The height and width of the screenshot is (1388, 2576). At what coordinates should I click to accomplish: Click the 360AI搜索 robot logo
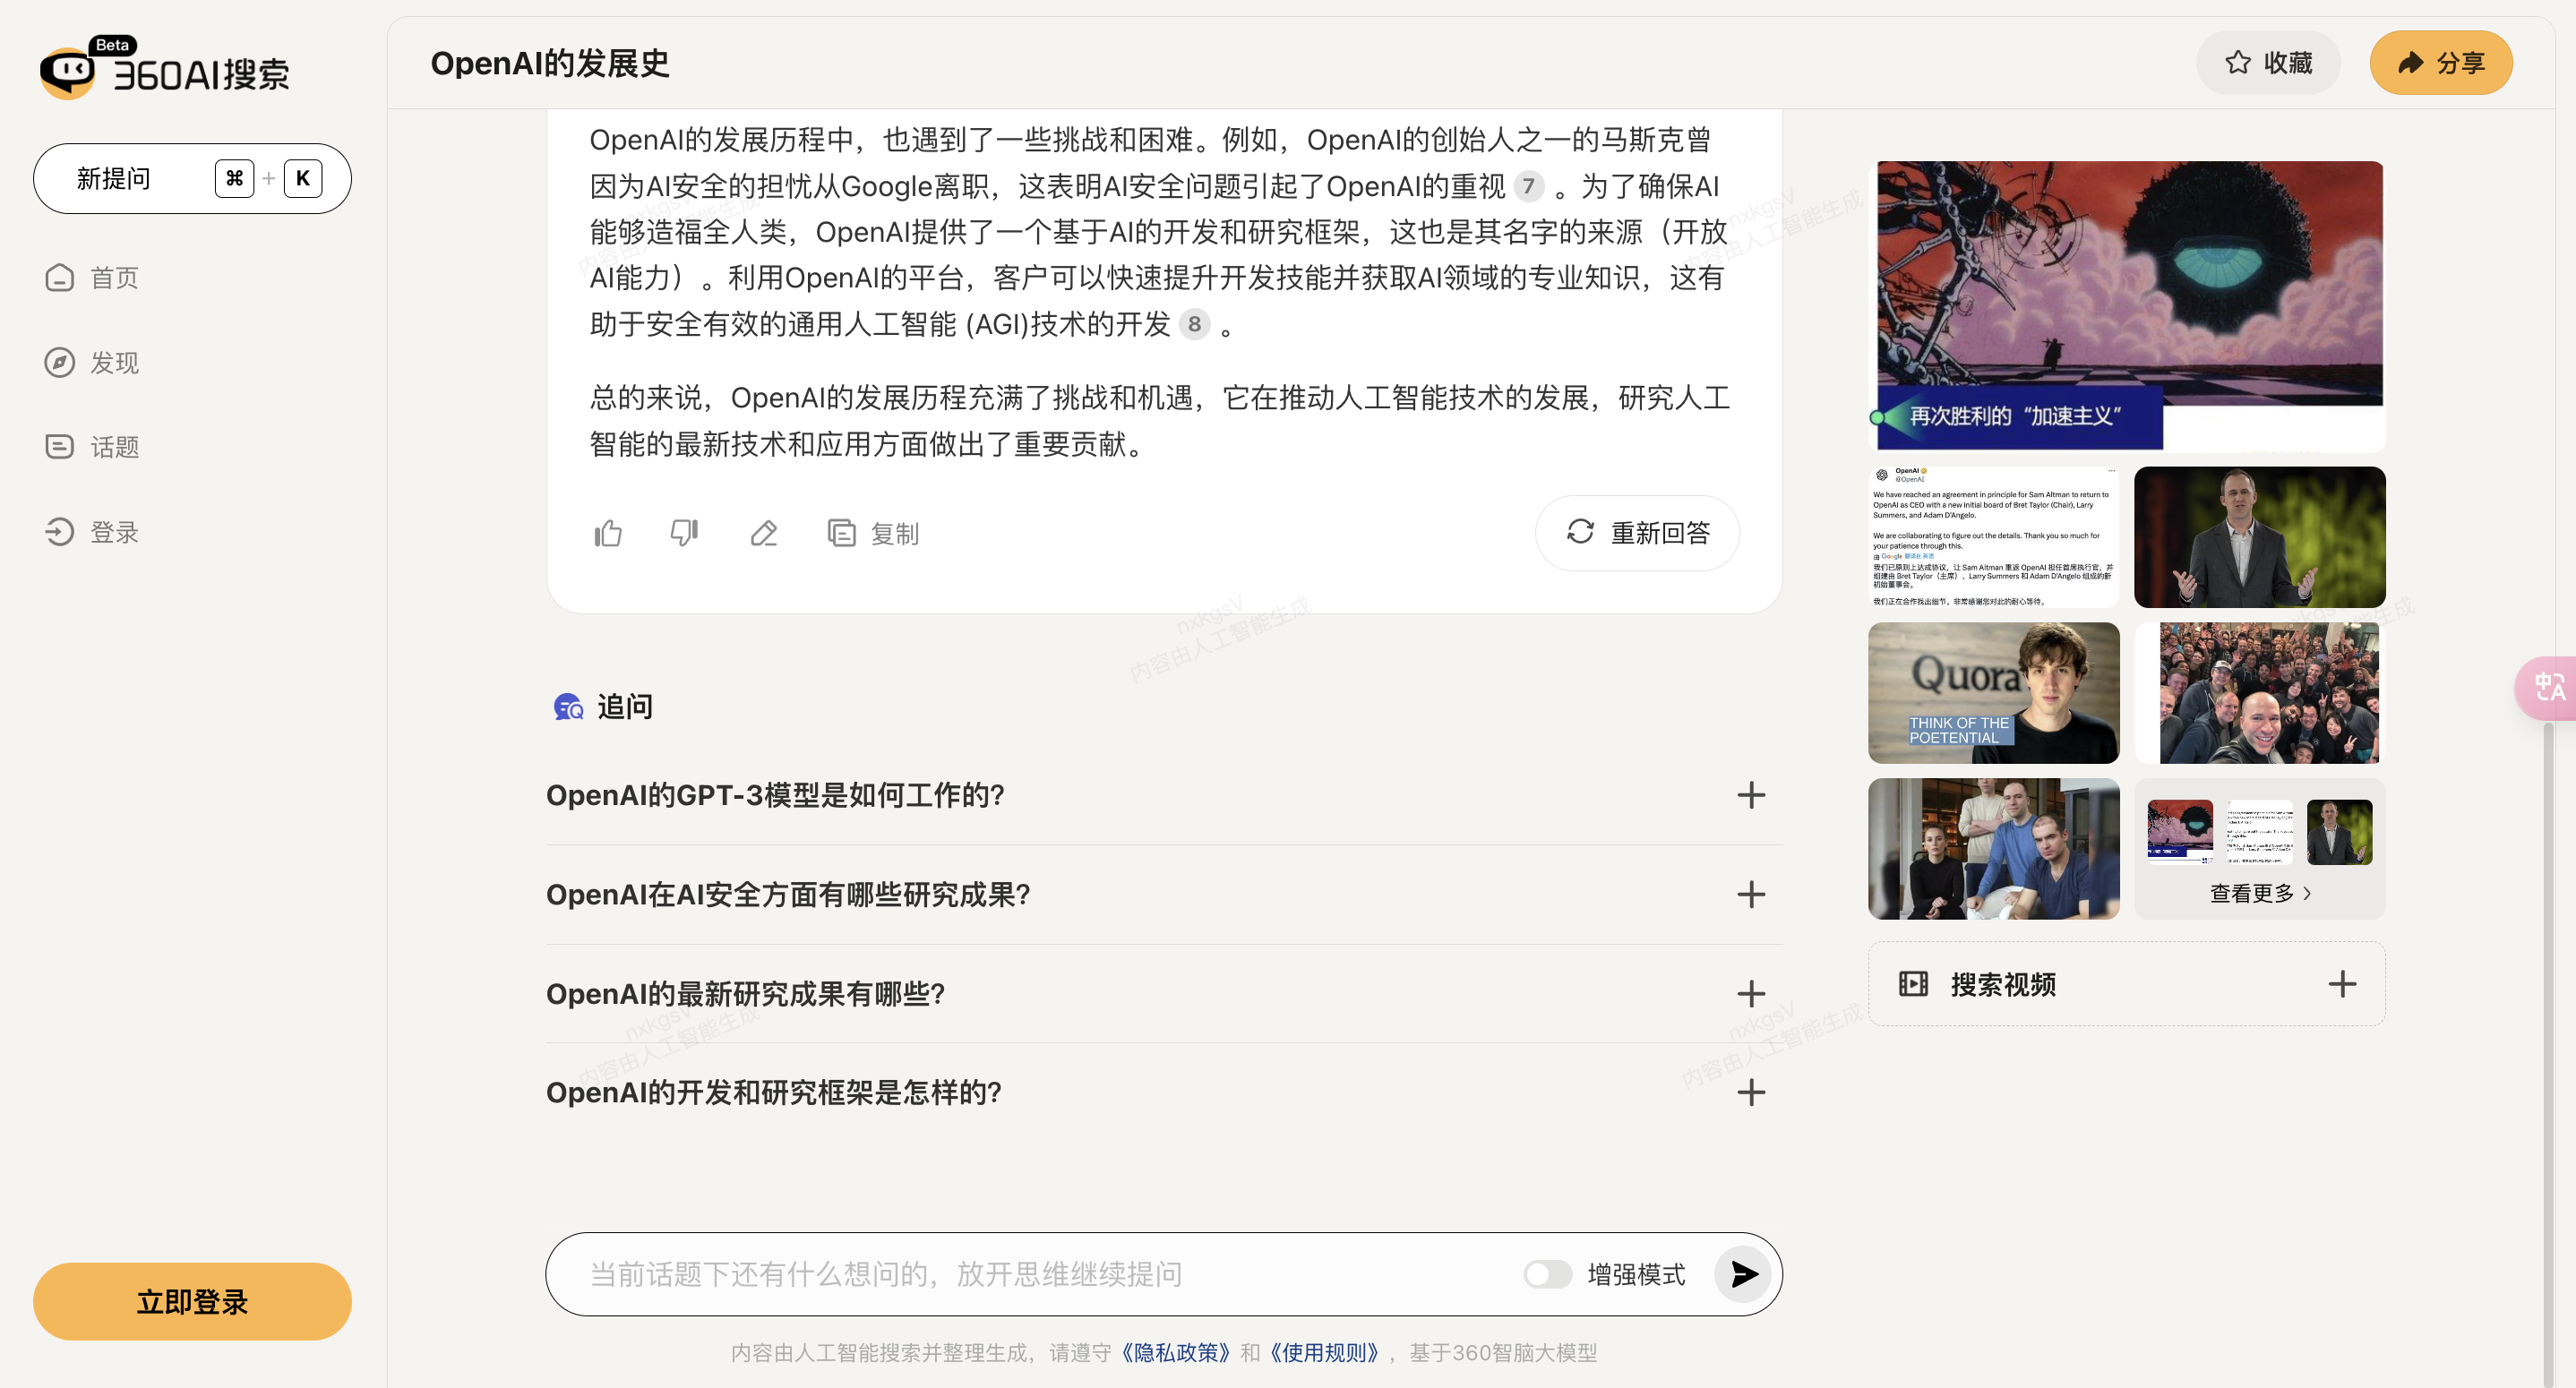point(67,74)
